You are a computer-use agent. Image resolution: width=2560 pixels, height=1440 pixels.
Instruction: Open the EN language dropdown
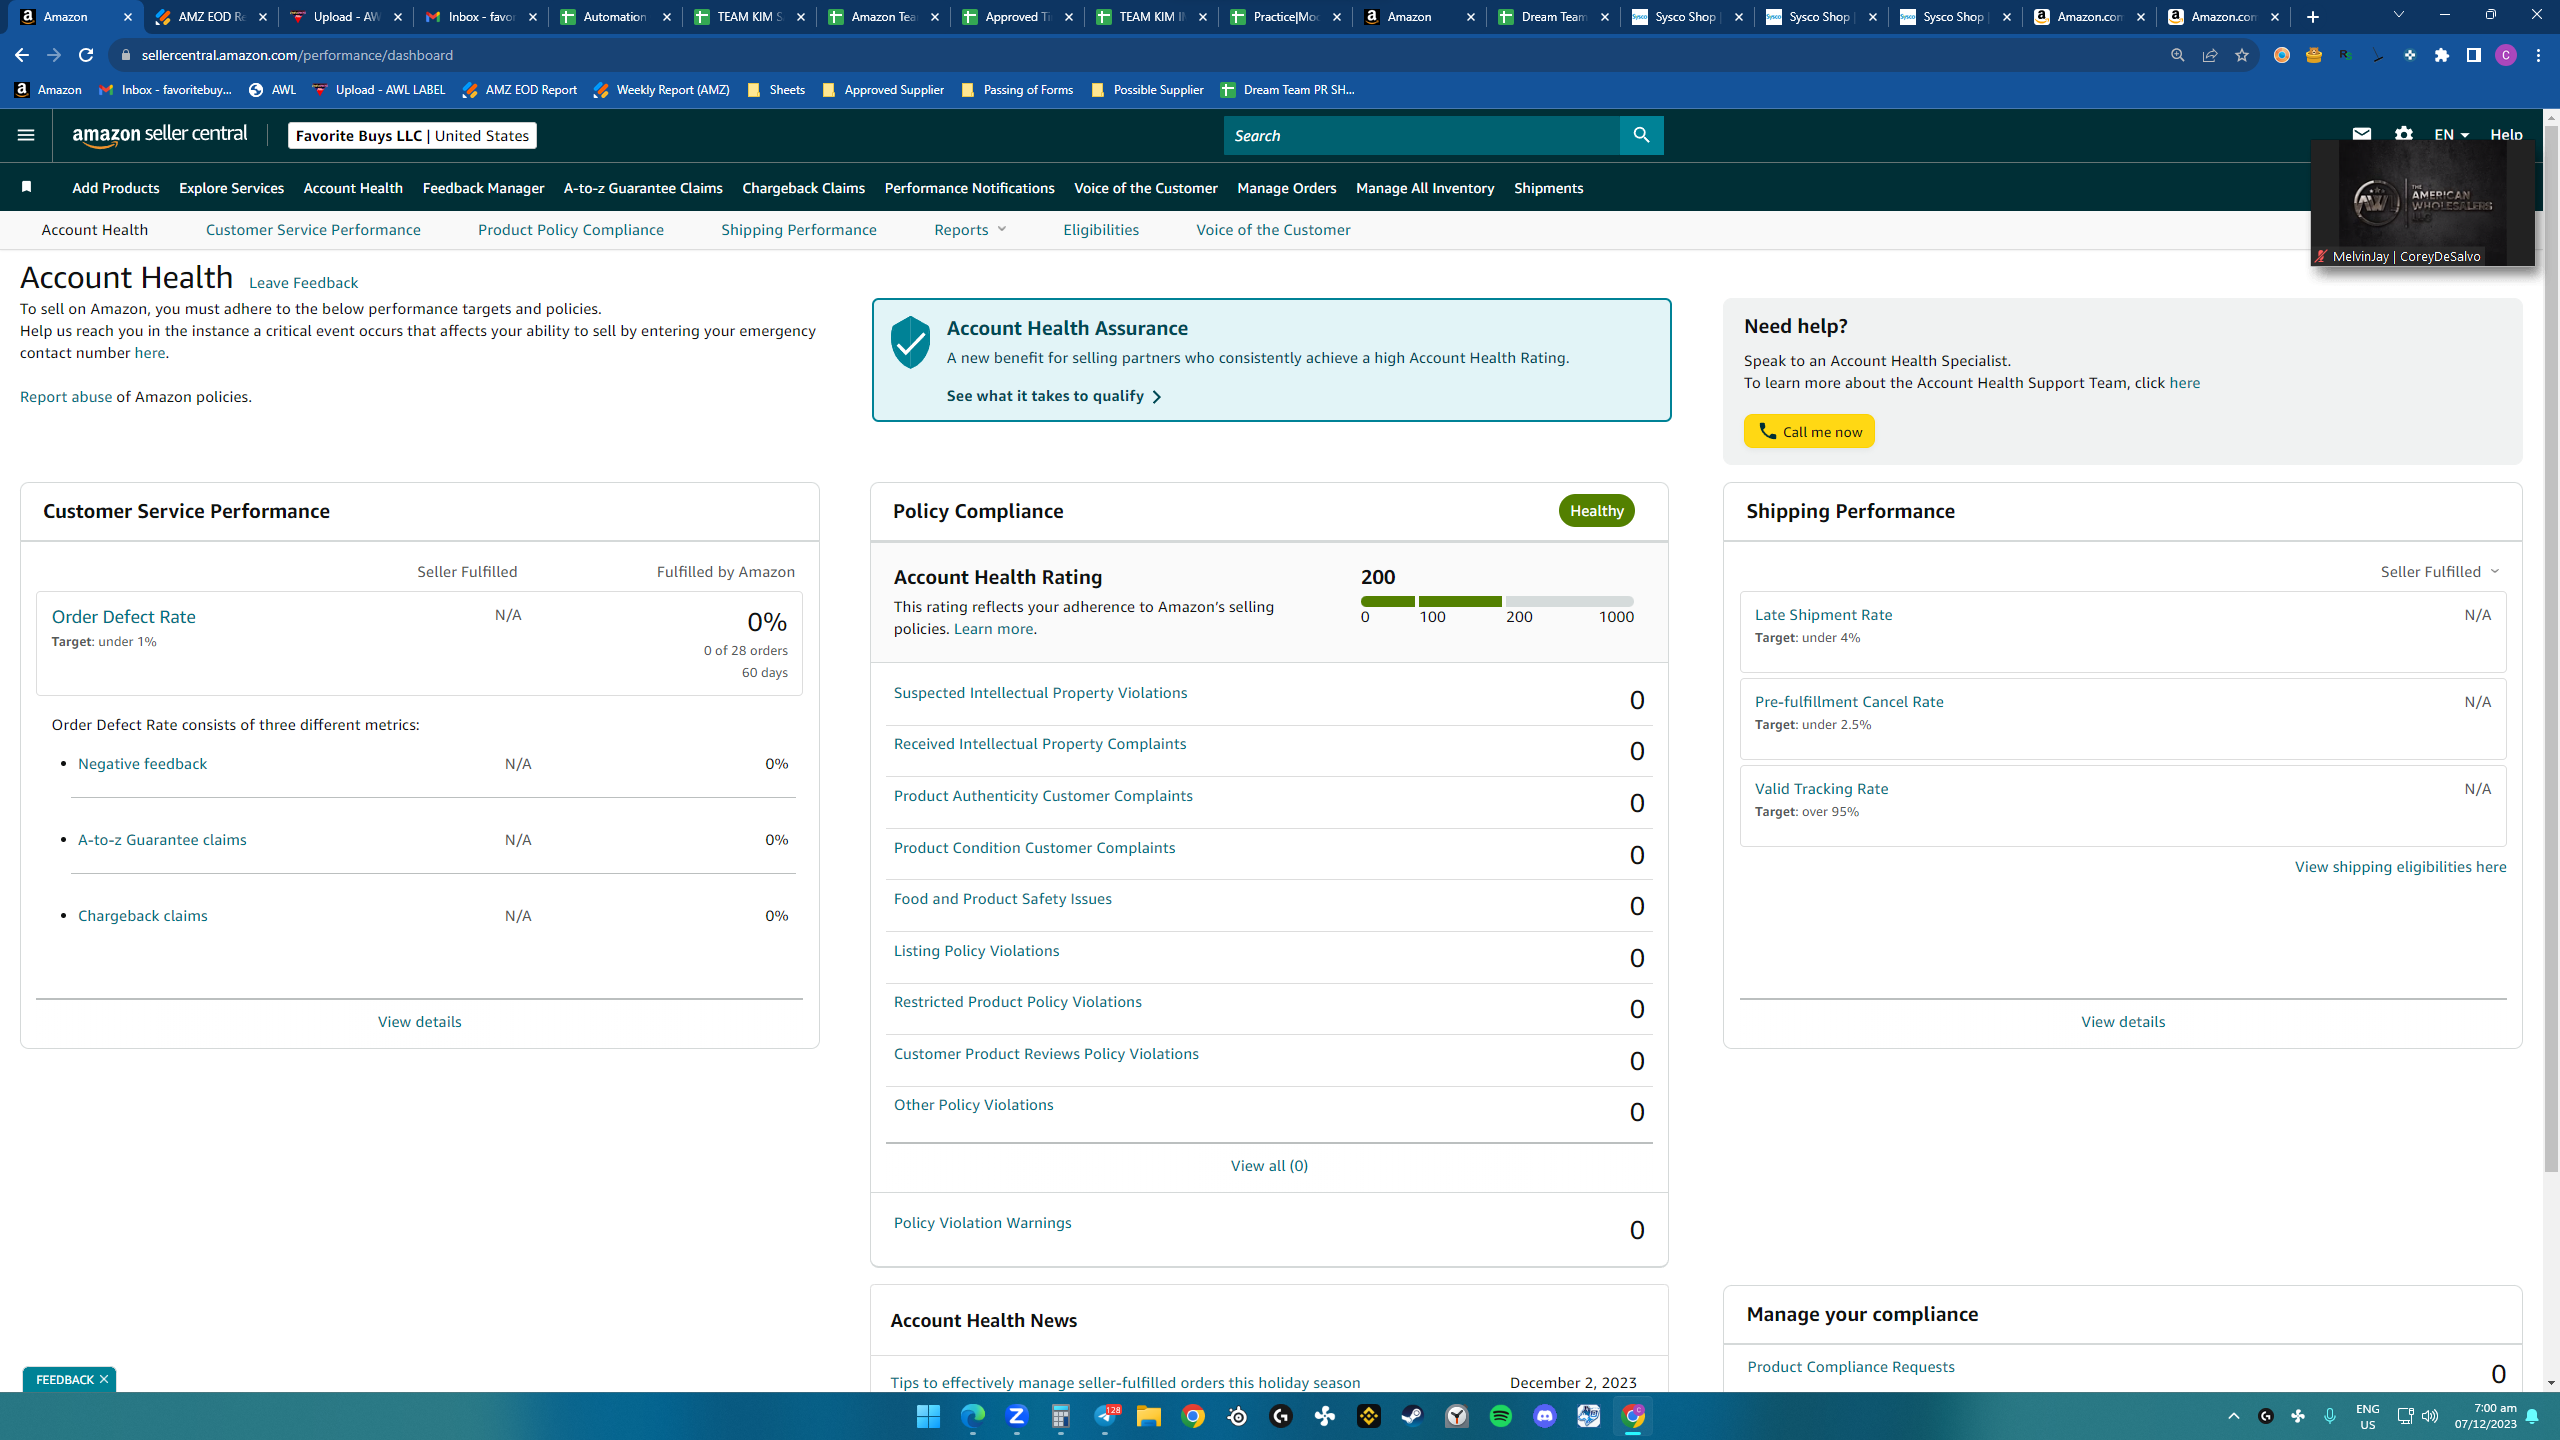click(2451, 135)
